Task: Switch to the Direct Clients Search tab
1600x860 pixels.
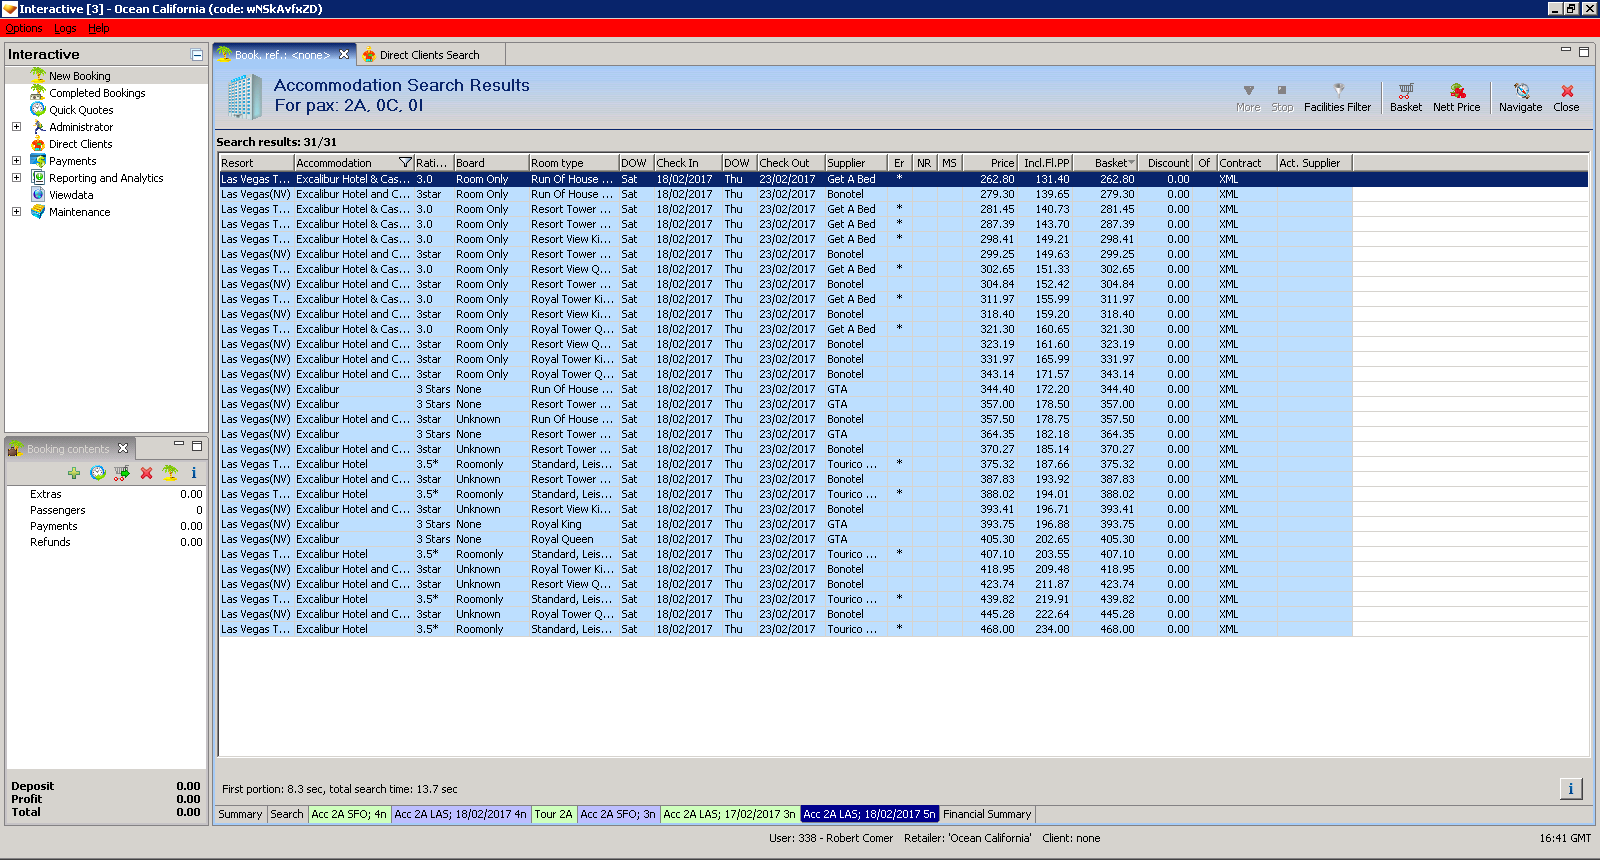Action: coord(429,55)
